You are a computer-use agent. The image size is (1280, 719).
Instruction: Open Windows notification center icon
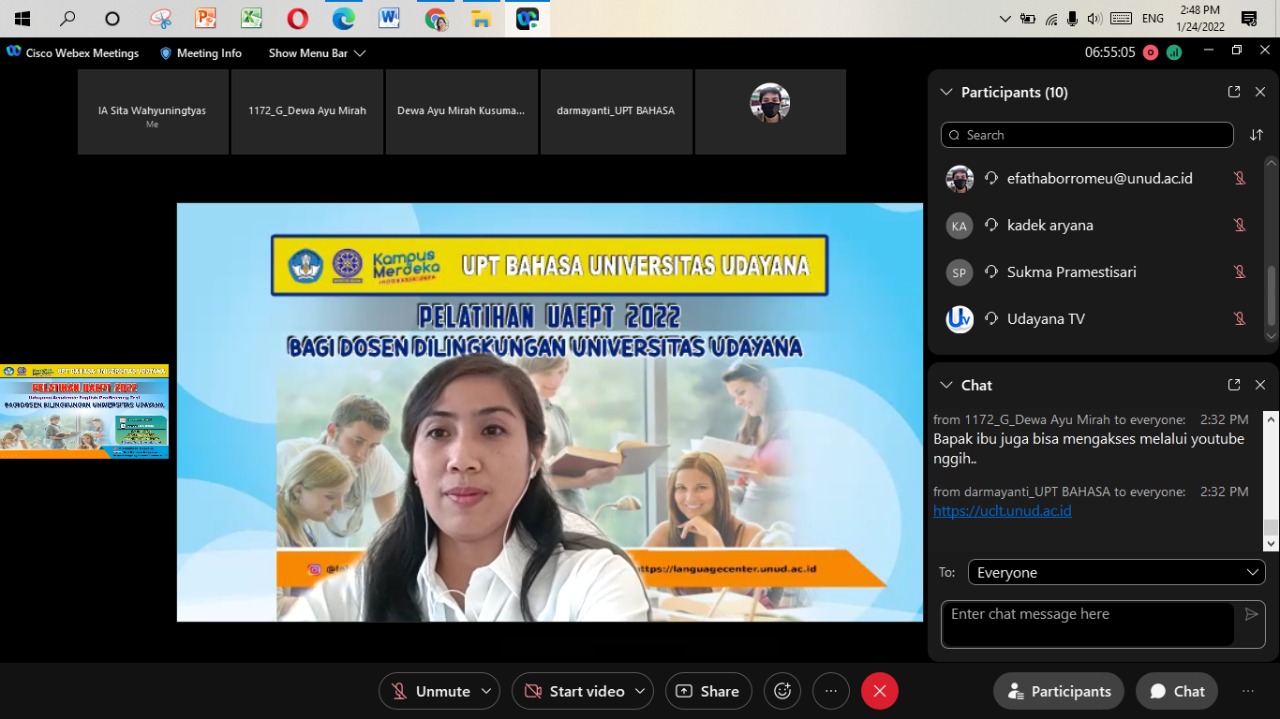1249,18
